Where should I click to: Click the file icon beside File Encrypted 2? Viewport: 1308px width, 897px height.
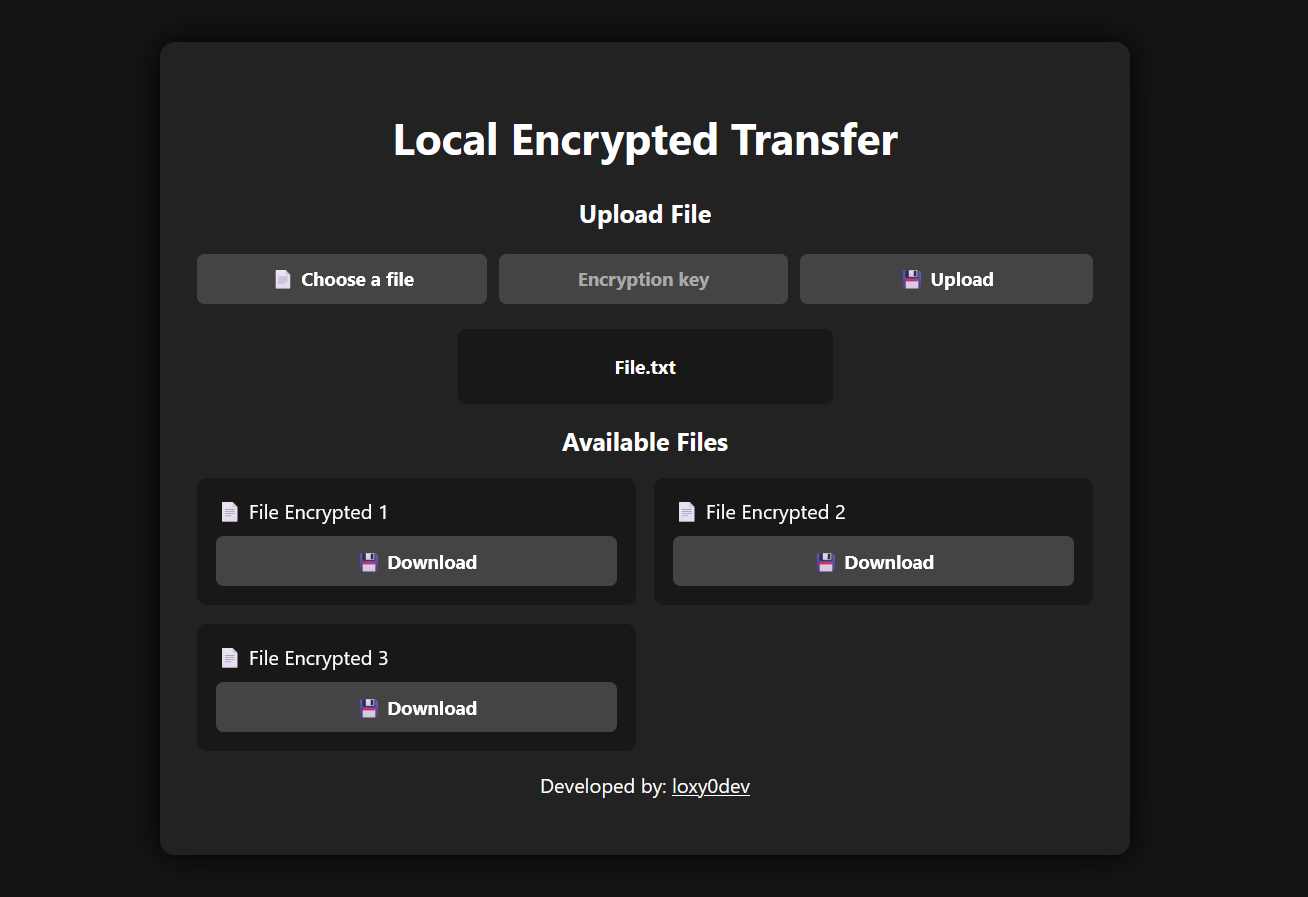[686, 511]
